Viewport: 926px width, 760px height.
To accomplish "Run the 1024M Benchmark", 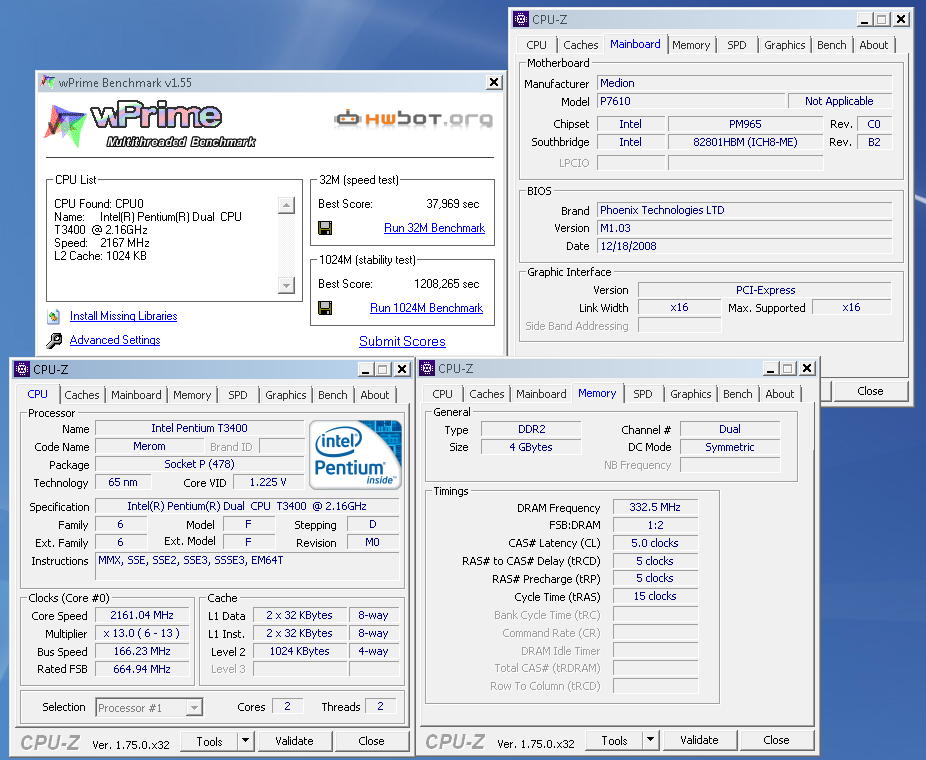I will (x=426, y=308).
